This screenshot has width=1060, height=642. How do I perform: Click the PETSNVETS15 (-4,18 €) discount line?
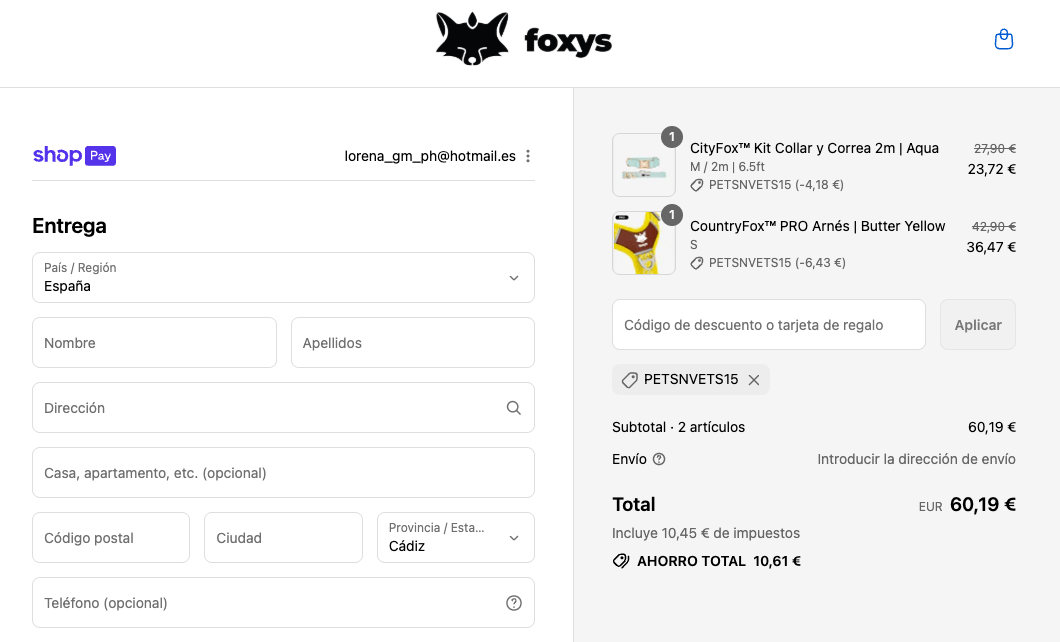point(776,184)
